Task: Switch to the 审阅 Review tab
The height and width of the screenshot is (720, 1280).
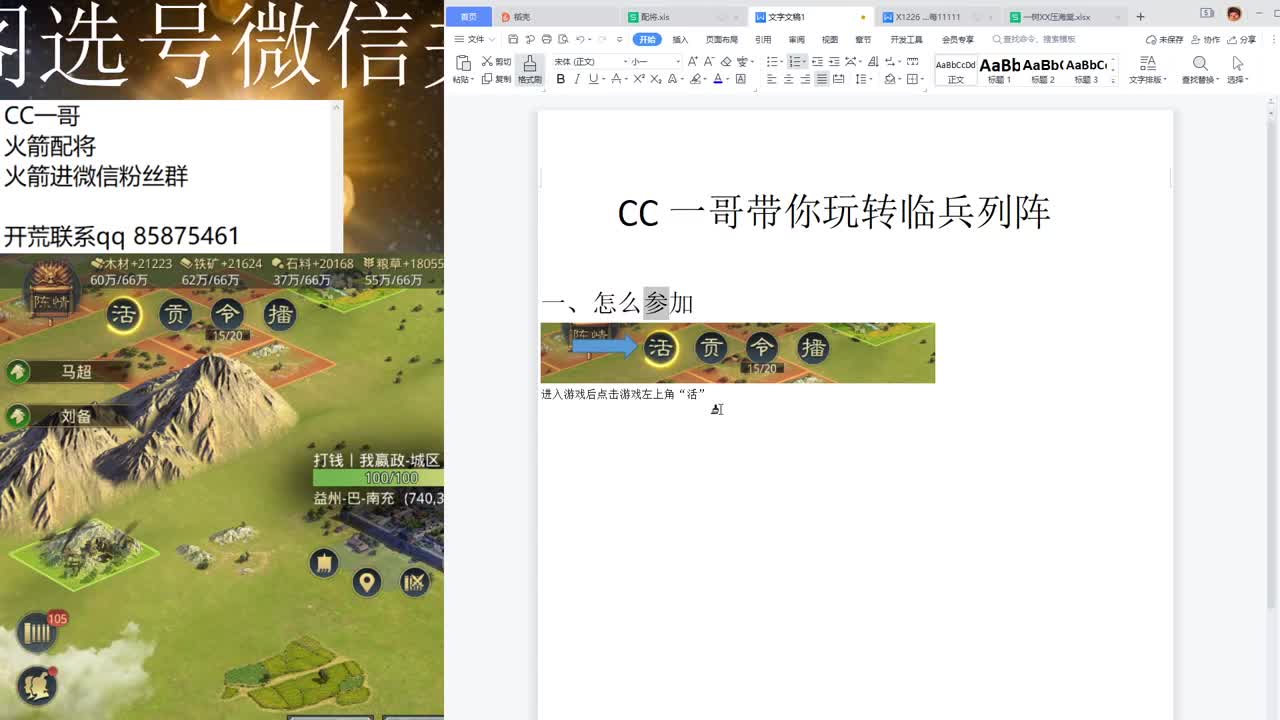Action: click(796, 39)
